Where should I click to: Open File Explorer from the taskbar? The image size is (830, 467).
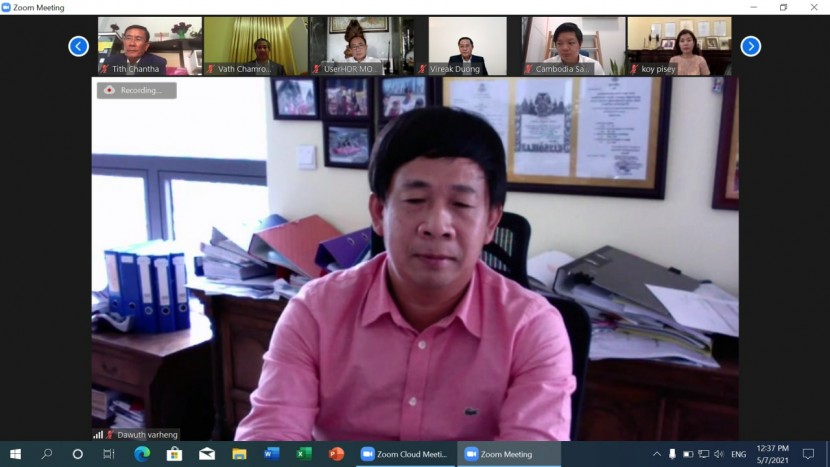[x=239, y=454]
